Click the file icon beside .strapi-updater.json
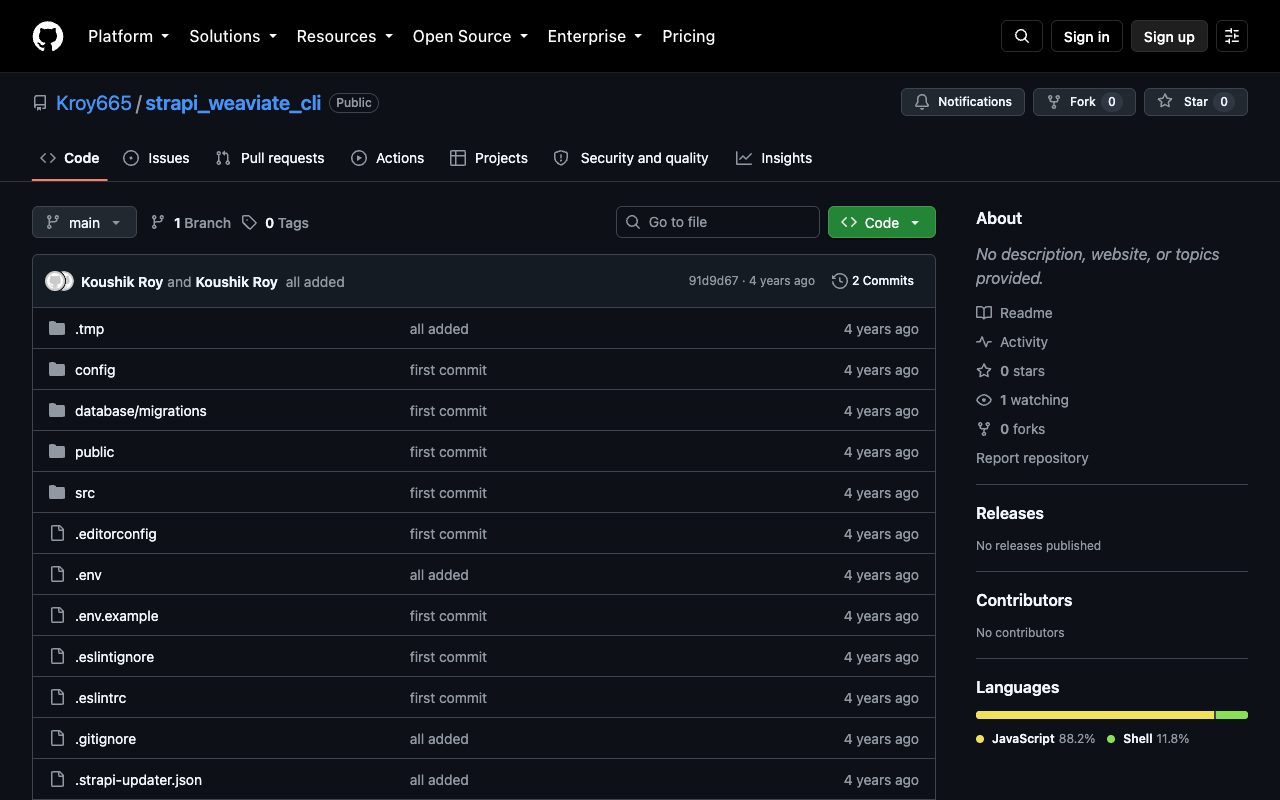This screenshot has height=800, width=1280. (57, 780)
